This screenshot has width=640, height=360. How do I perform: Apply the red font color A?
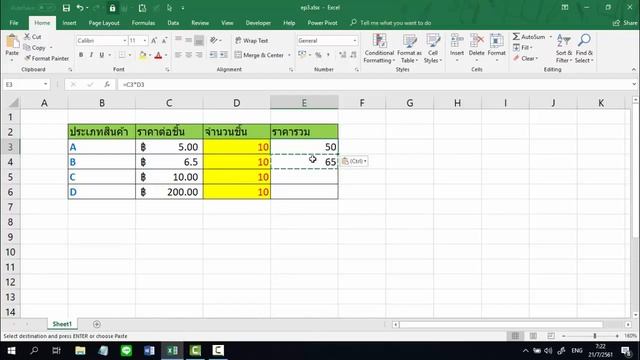click(x=158, y=55)
